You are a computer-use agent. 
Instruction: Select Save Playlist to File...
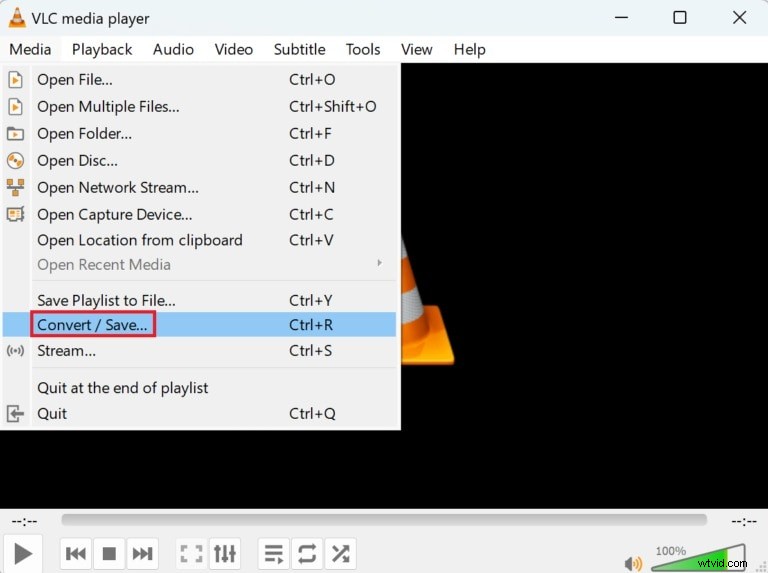click(199, 300)
